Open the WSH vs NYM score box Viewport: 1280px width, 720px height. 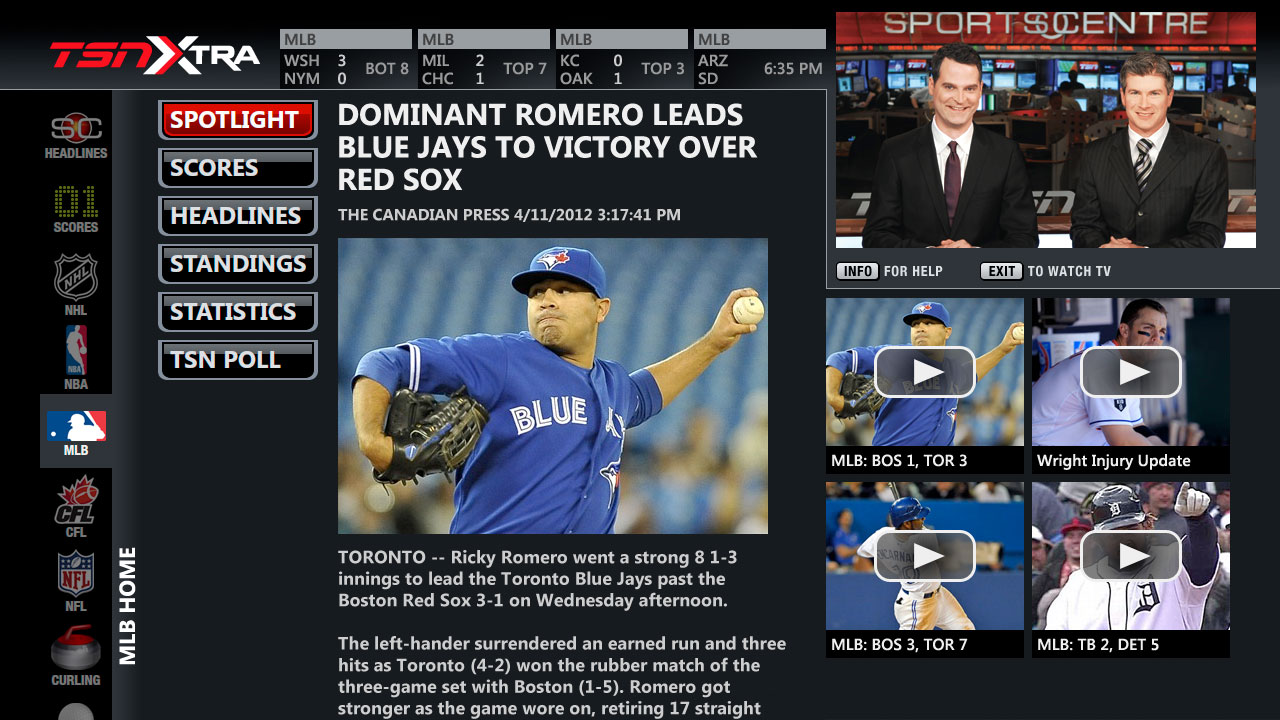click(x=346, y=59)
